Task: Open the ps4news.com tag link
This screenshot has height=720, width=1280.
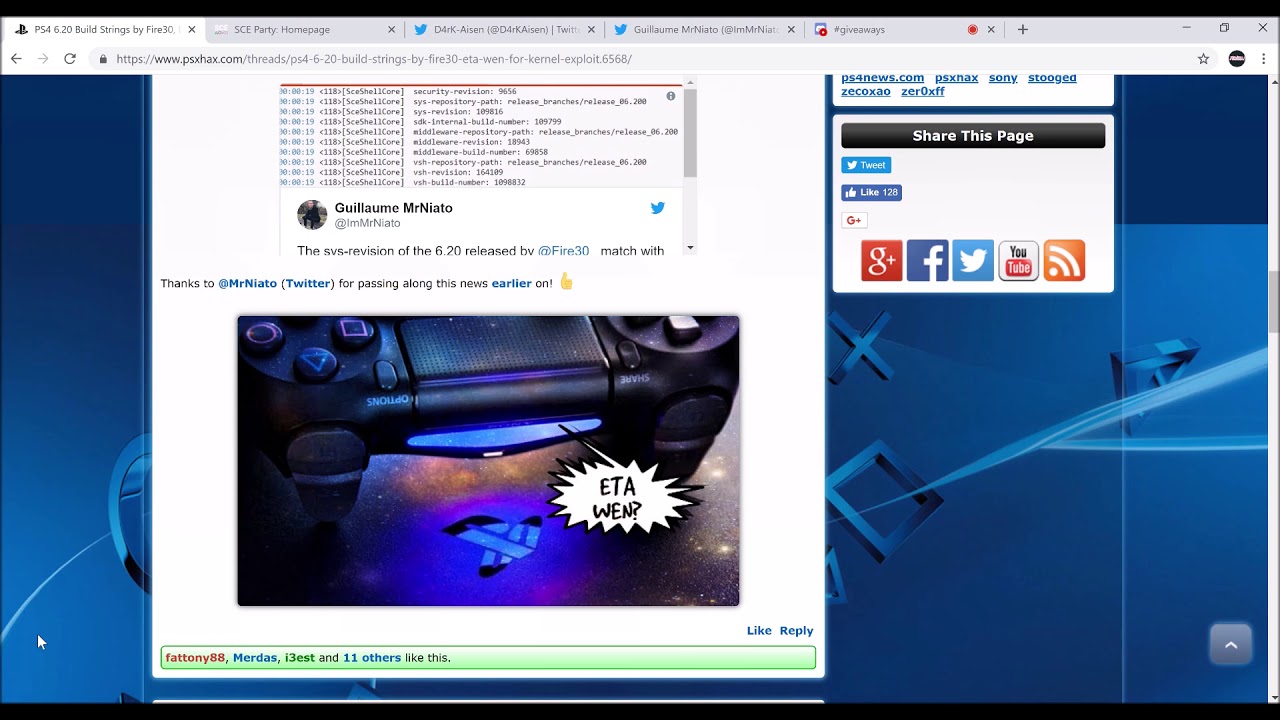Action: [x=882, y=78]
